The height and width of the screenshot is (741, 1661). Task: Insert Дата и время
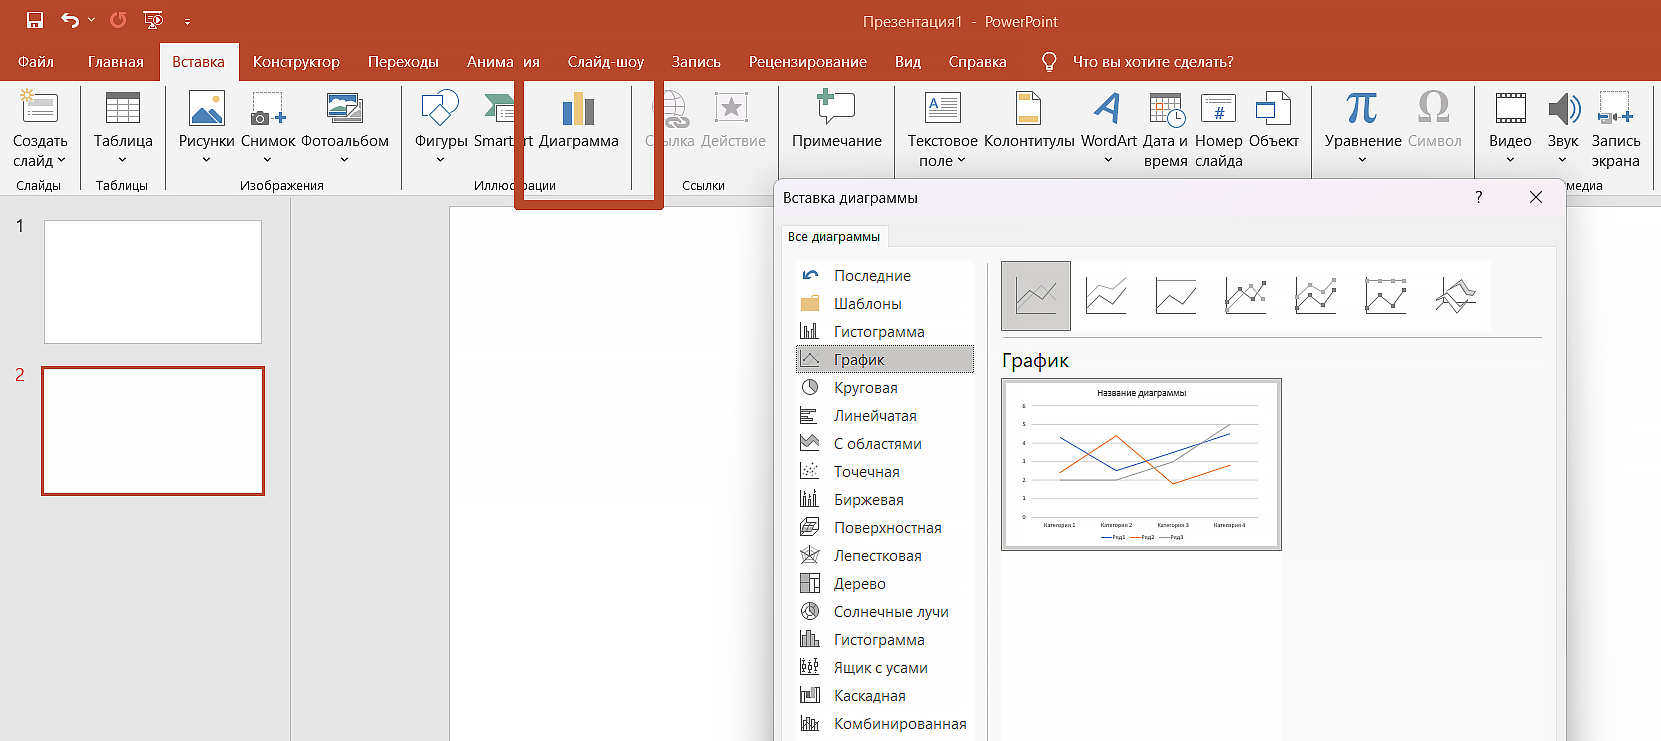[1166, 128]
